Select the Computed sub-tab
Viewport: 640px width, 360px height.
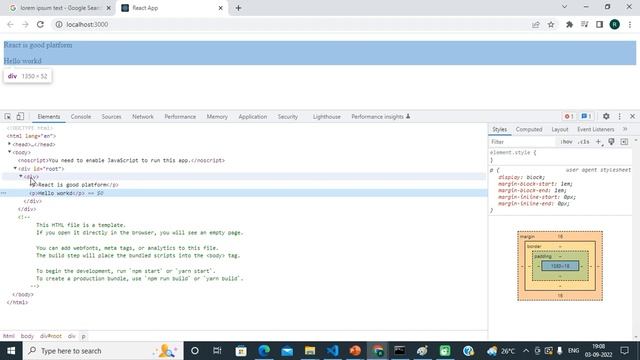[x=529, y=129]
